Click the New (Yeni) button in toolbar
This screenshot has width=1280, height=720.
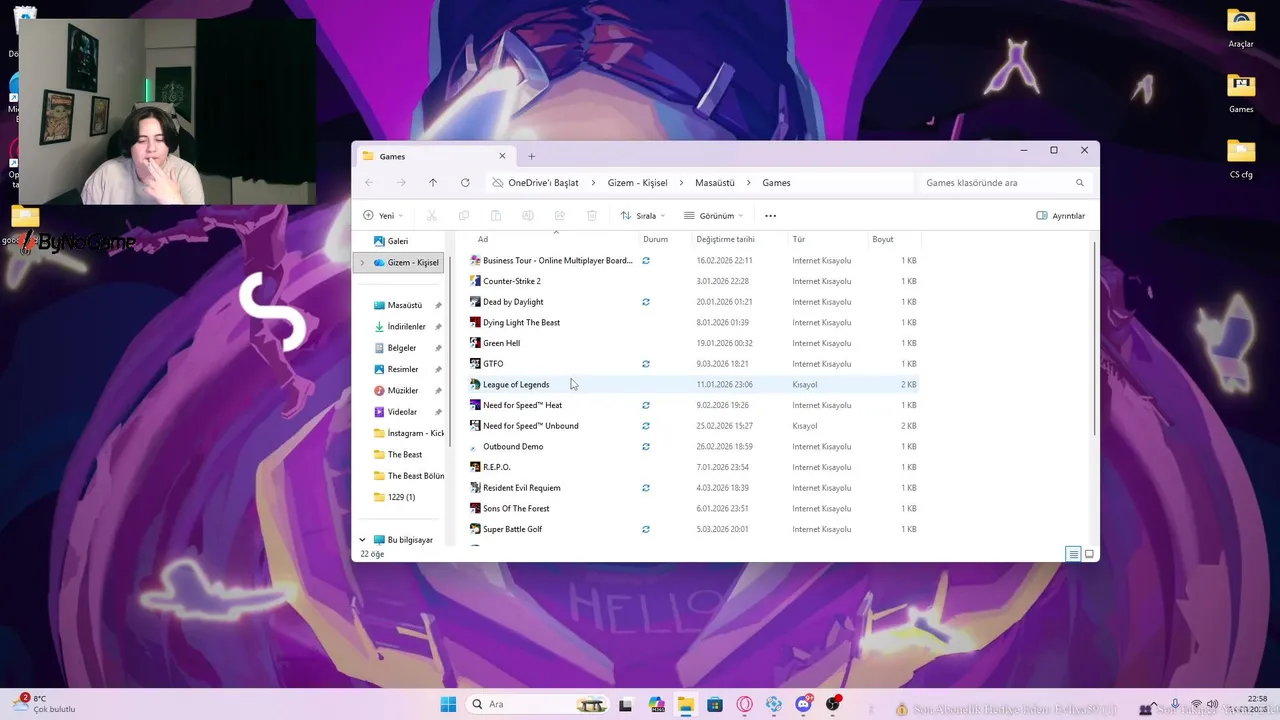(383, 216)
